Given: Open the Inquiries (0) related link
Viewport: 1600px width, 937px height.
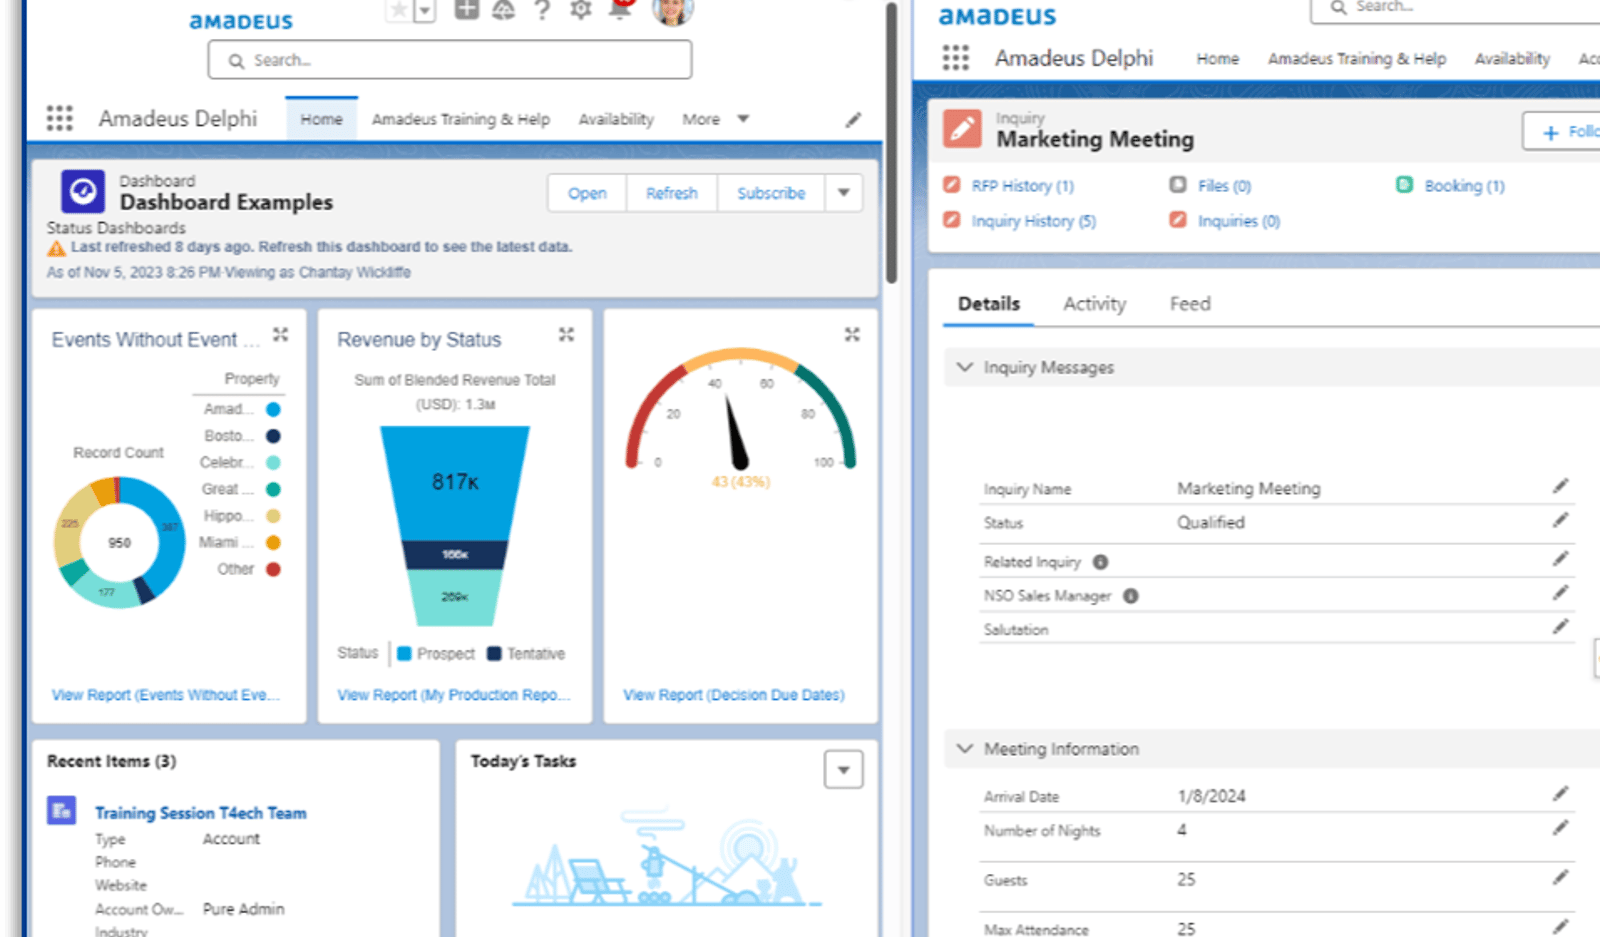Looking at the screenshot, I should [x=1238, y=221].
